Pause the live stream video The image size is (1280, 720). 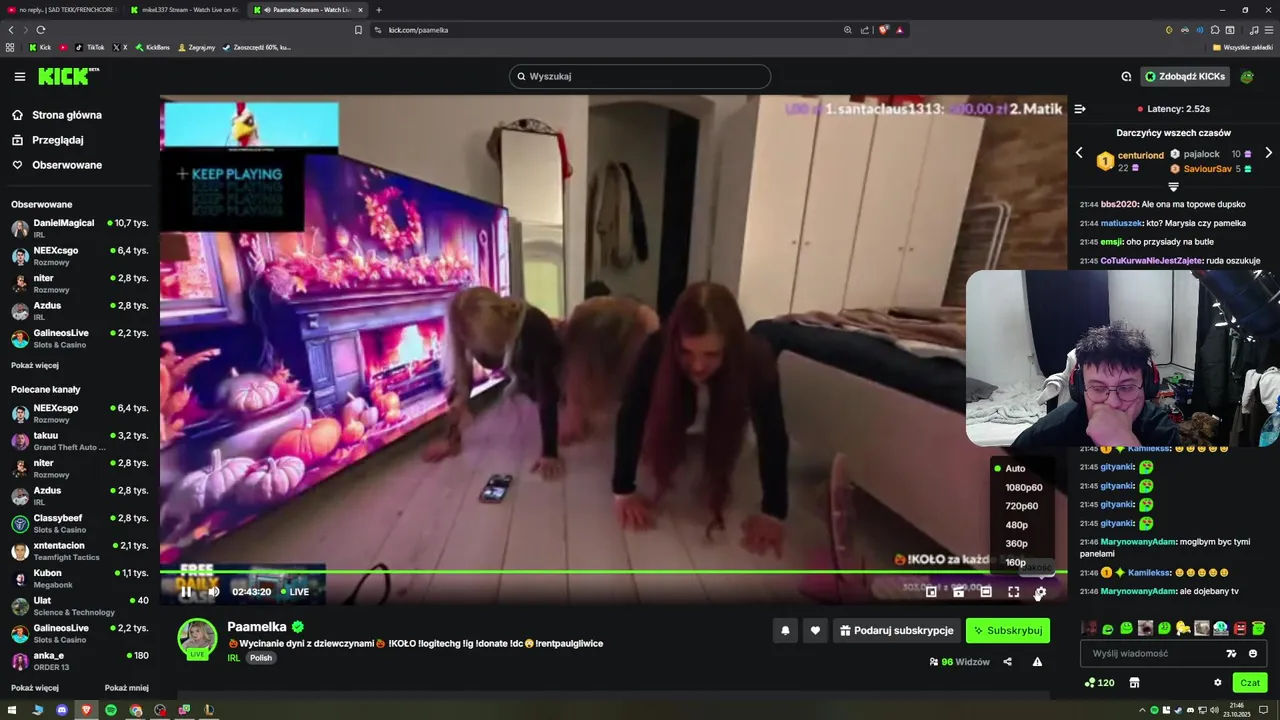coord(185,592)
